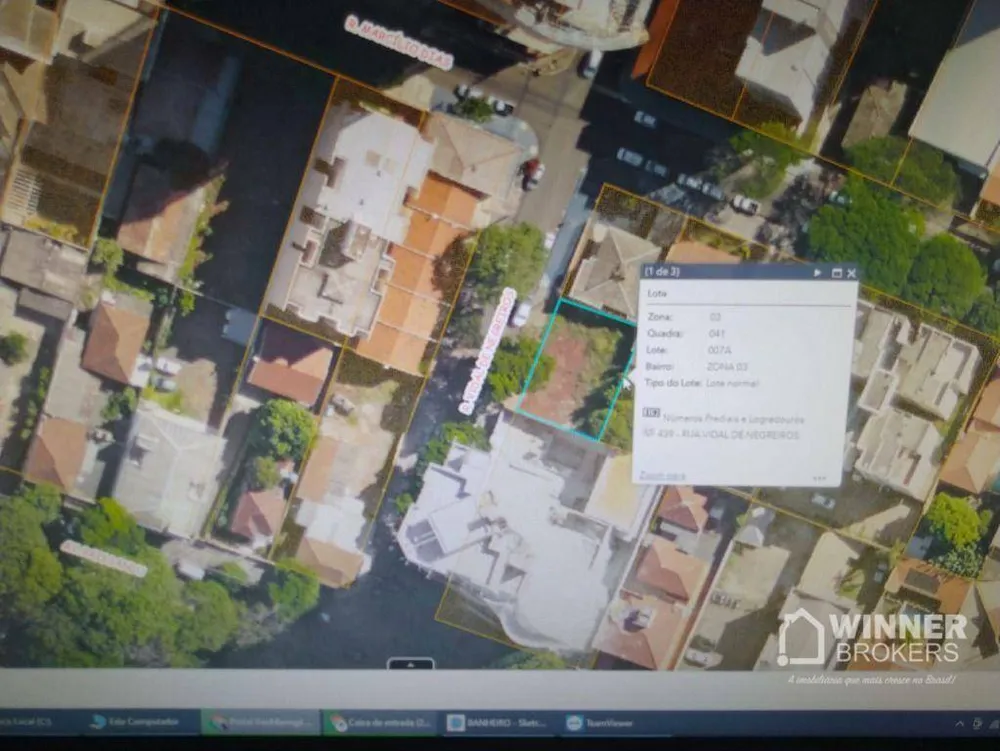Click the related-records icon beside Números Prediais
This screenshot has height=751, width=1000.
coord(651,413)
